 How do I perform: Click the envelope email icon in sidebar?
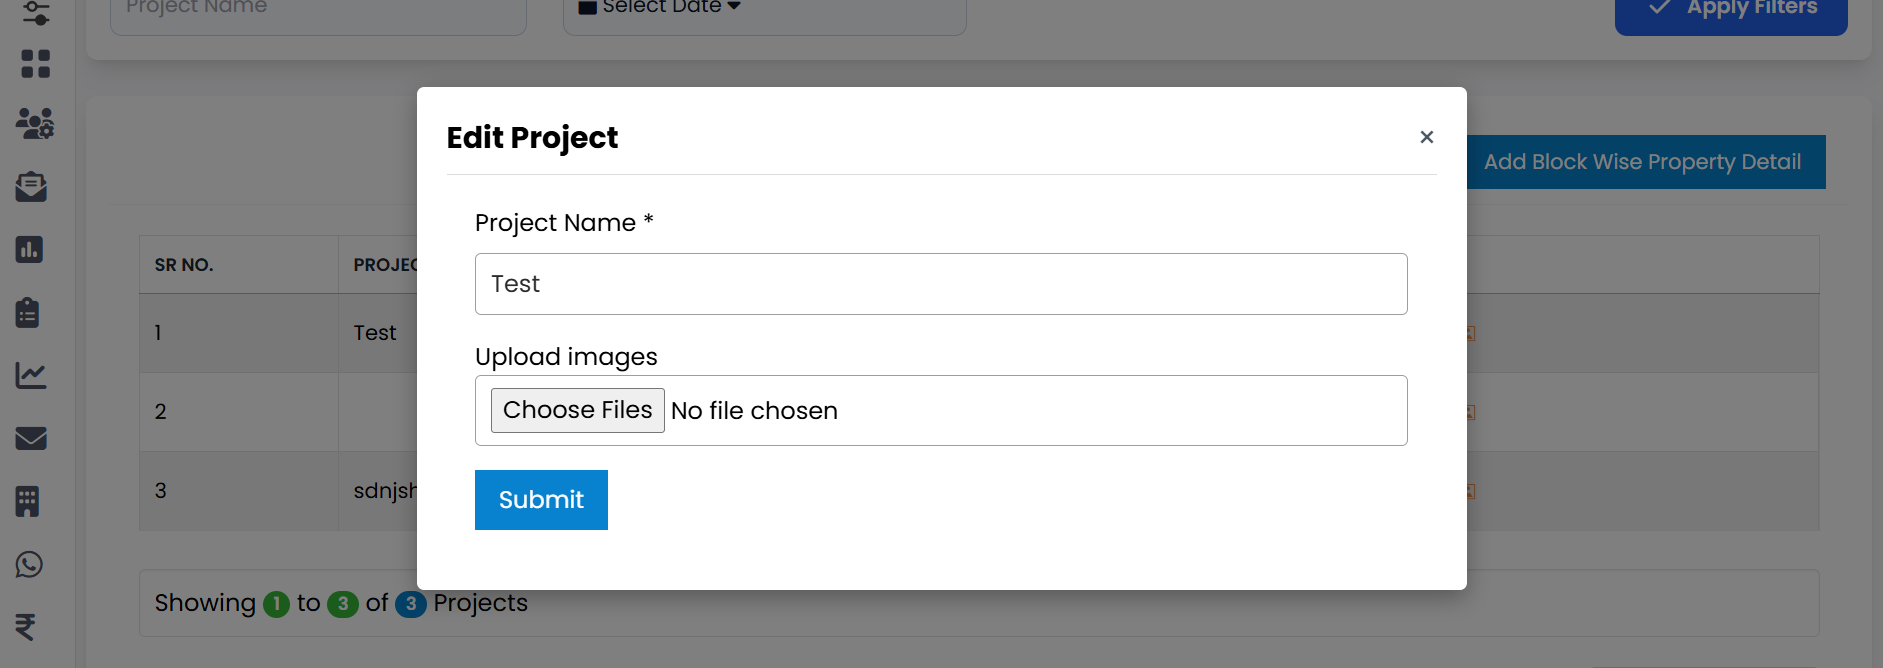(30, 438)
